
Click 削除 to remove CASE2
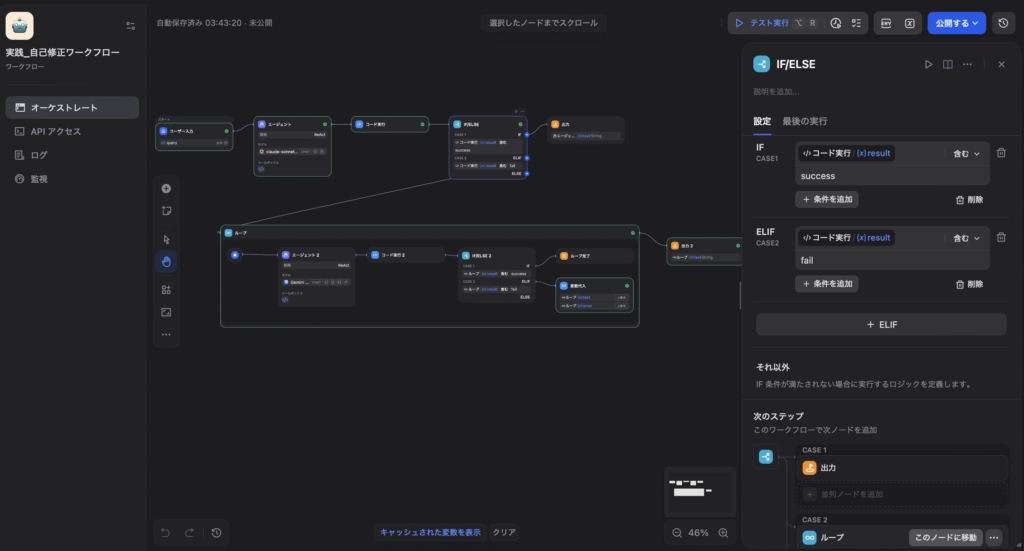tap(970, 284)
